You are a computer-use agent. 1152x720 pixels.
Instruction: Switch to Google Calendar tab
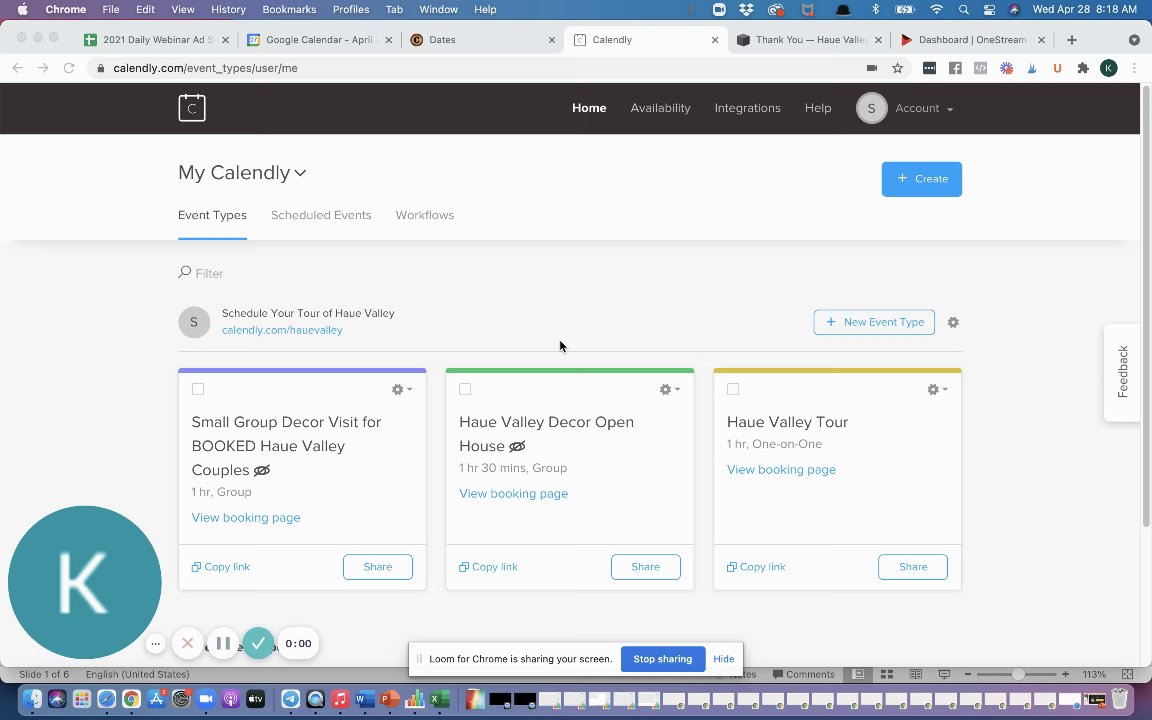tap(321, 40)
